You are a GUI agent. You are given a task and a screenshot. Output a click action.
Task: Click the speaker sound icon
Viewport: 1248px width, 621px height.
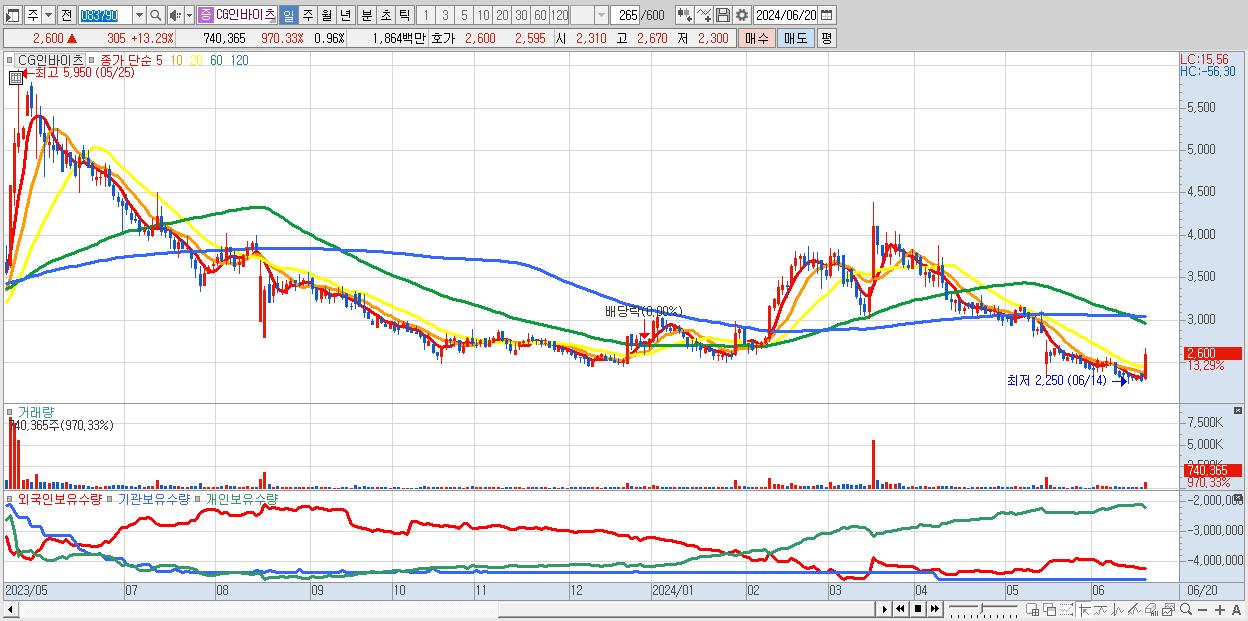[175, 15]
